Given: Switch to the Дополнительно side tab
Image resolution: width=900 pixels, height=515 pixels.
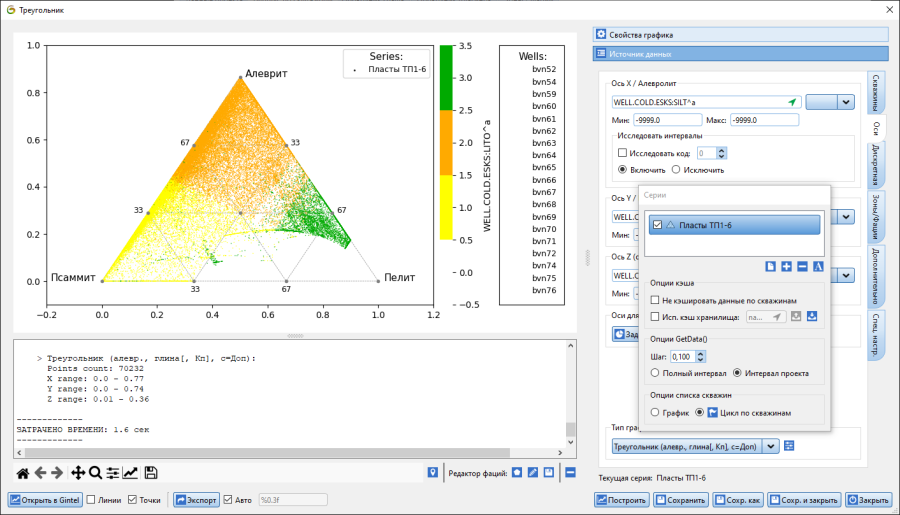Looking at the screenshot, I should (x=876, y=276).
